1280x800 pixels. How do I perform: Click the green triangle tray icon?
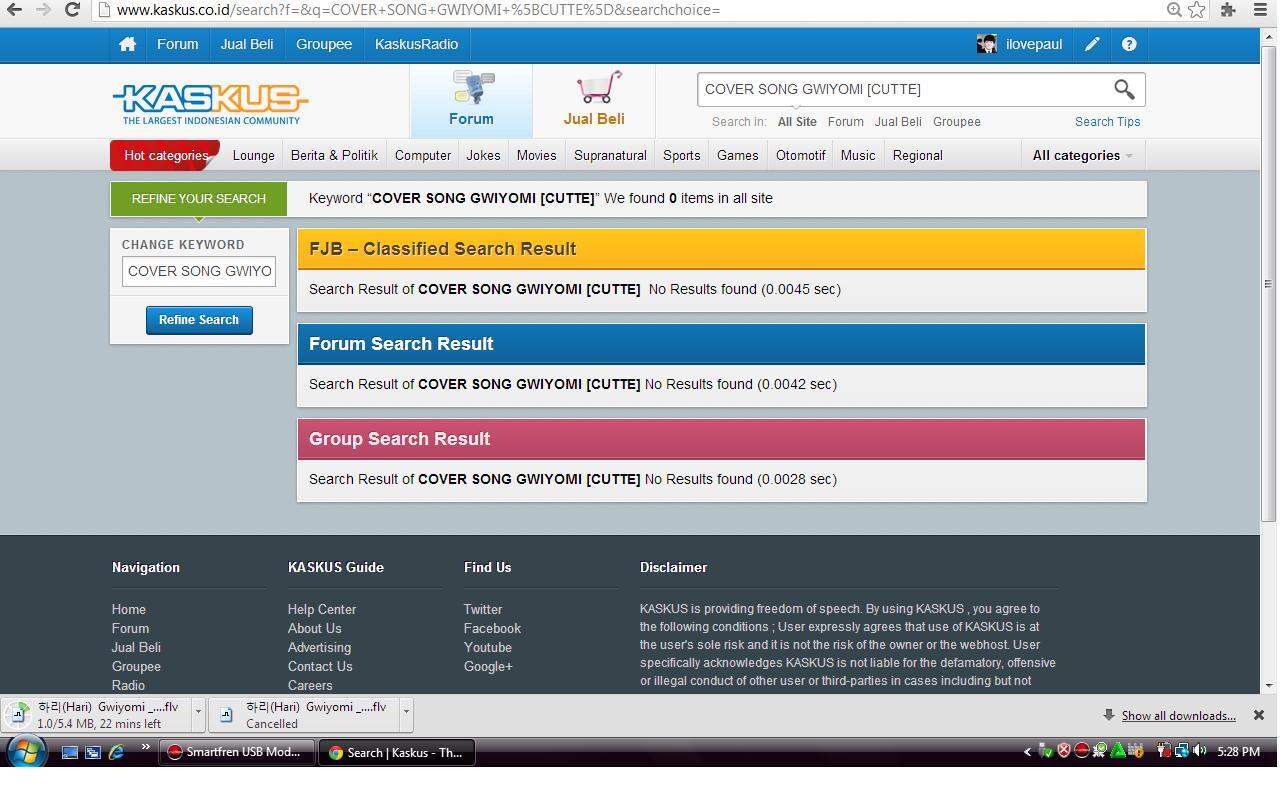[x=1118, y=751]
